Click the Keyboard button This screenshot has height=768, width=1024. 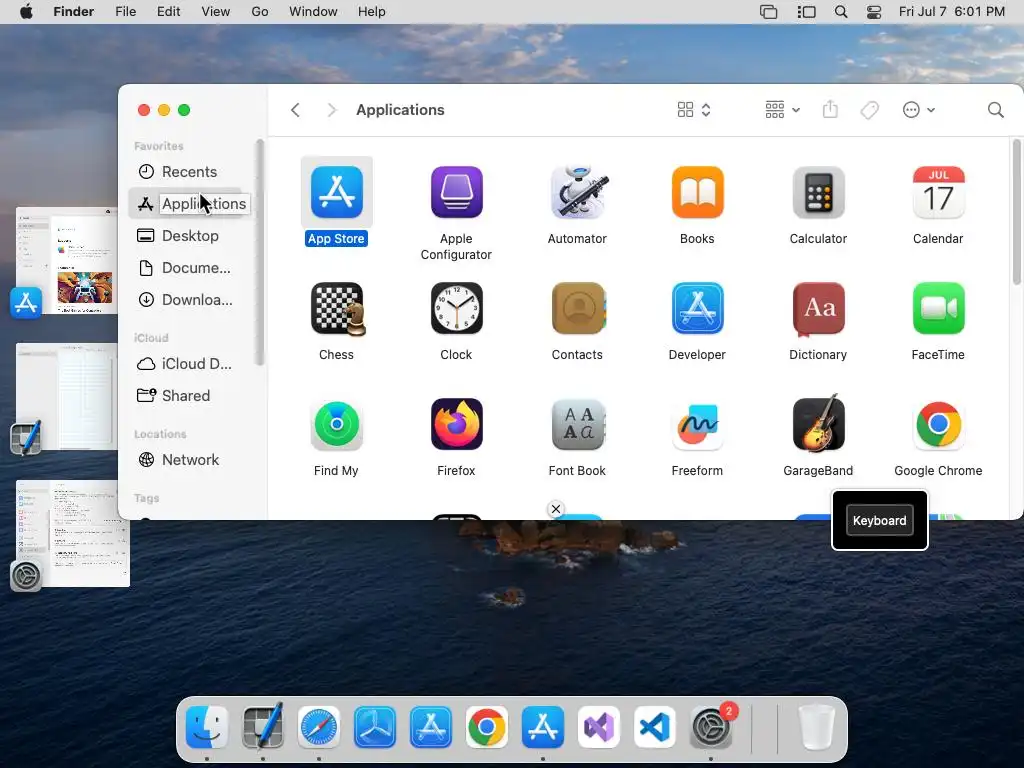[x=879, y=520]
